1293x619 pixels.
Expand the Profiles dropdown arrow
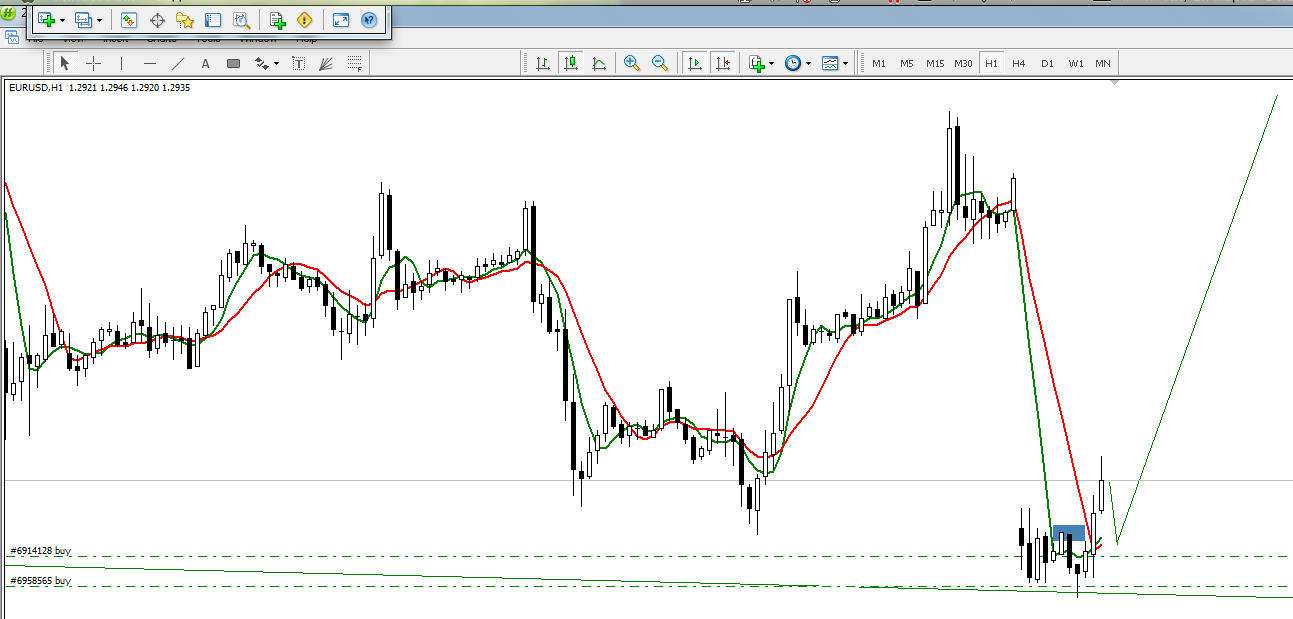point(99,20)
